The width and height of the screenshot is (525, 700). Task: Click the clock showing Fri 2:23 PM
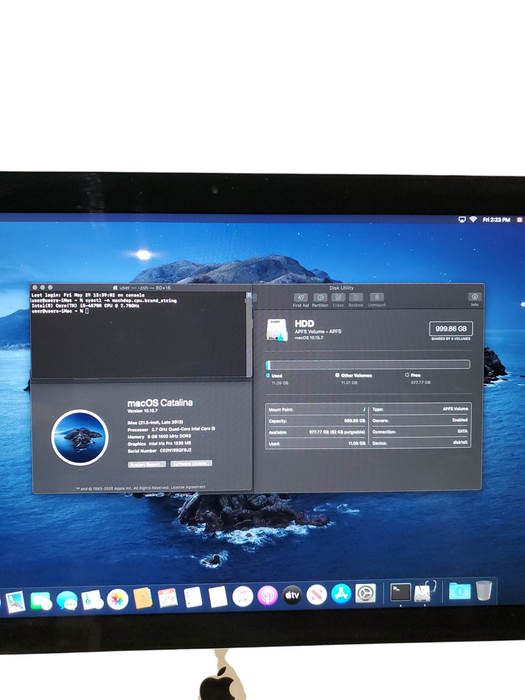pos(496,220)
